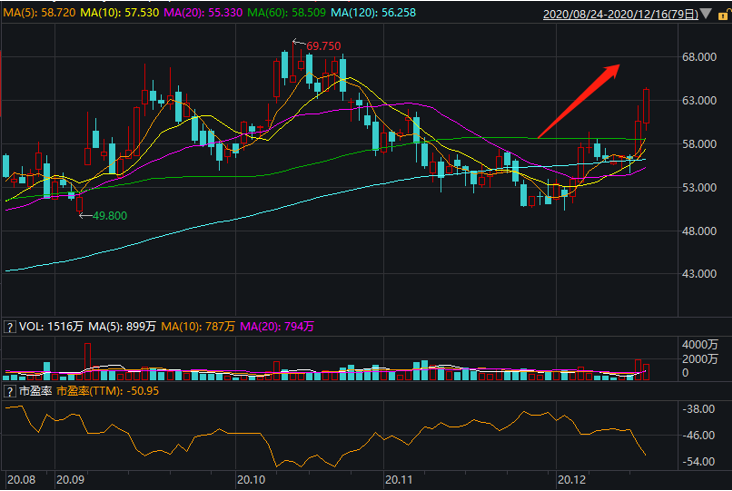
Task: Select the latest red candlestick on chart
Action: [647, 106]
